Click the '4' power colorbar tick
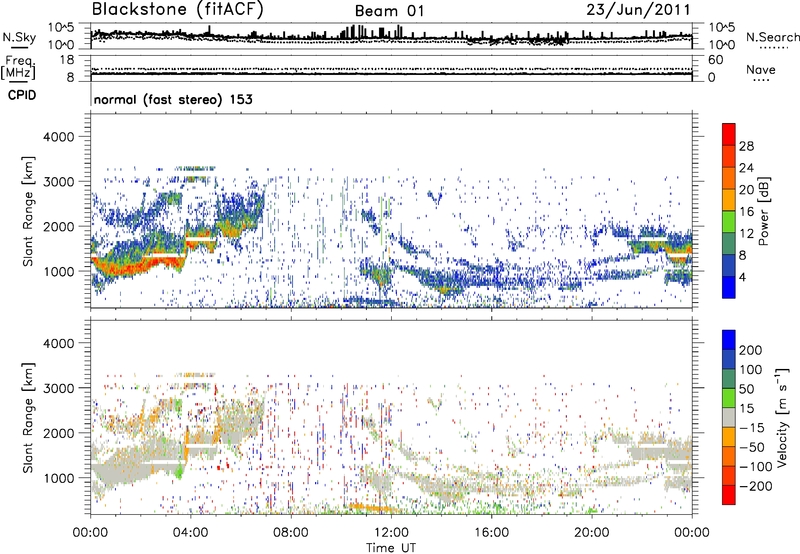The height and width of the screenshot is (554, 800). [743, 277]
